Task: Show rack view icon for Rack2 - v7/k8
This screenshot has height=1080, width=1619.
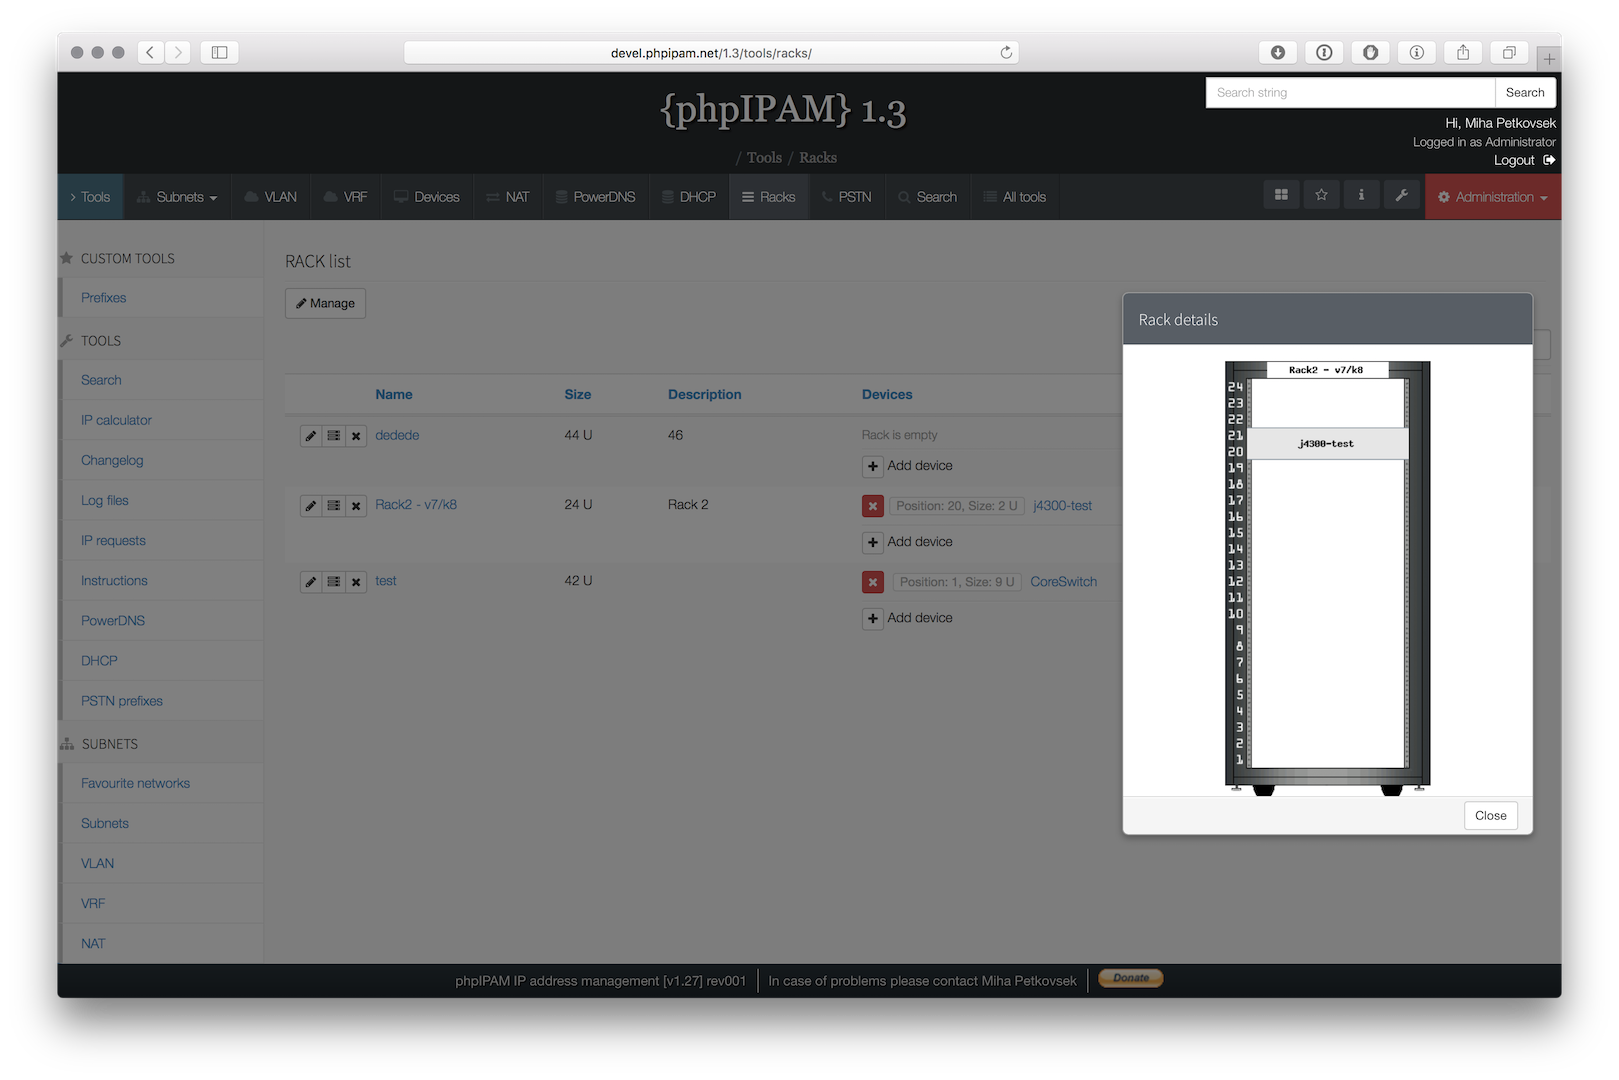Action: click(x=334, y=506)
